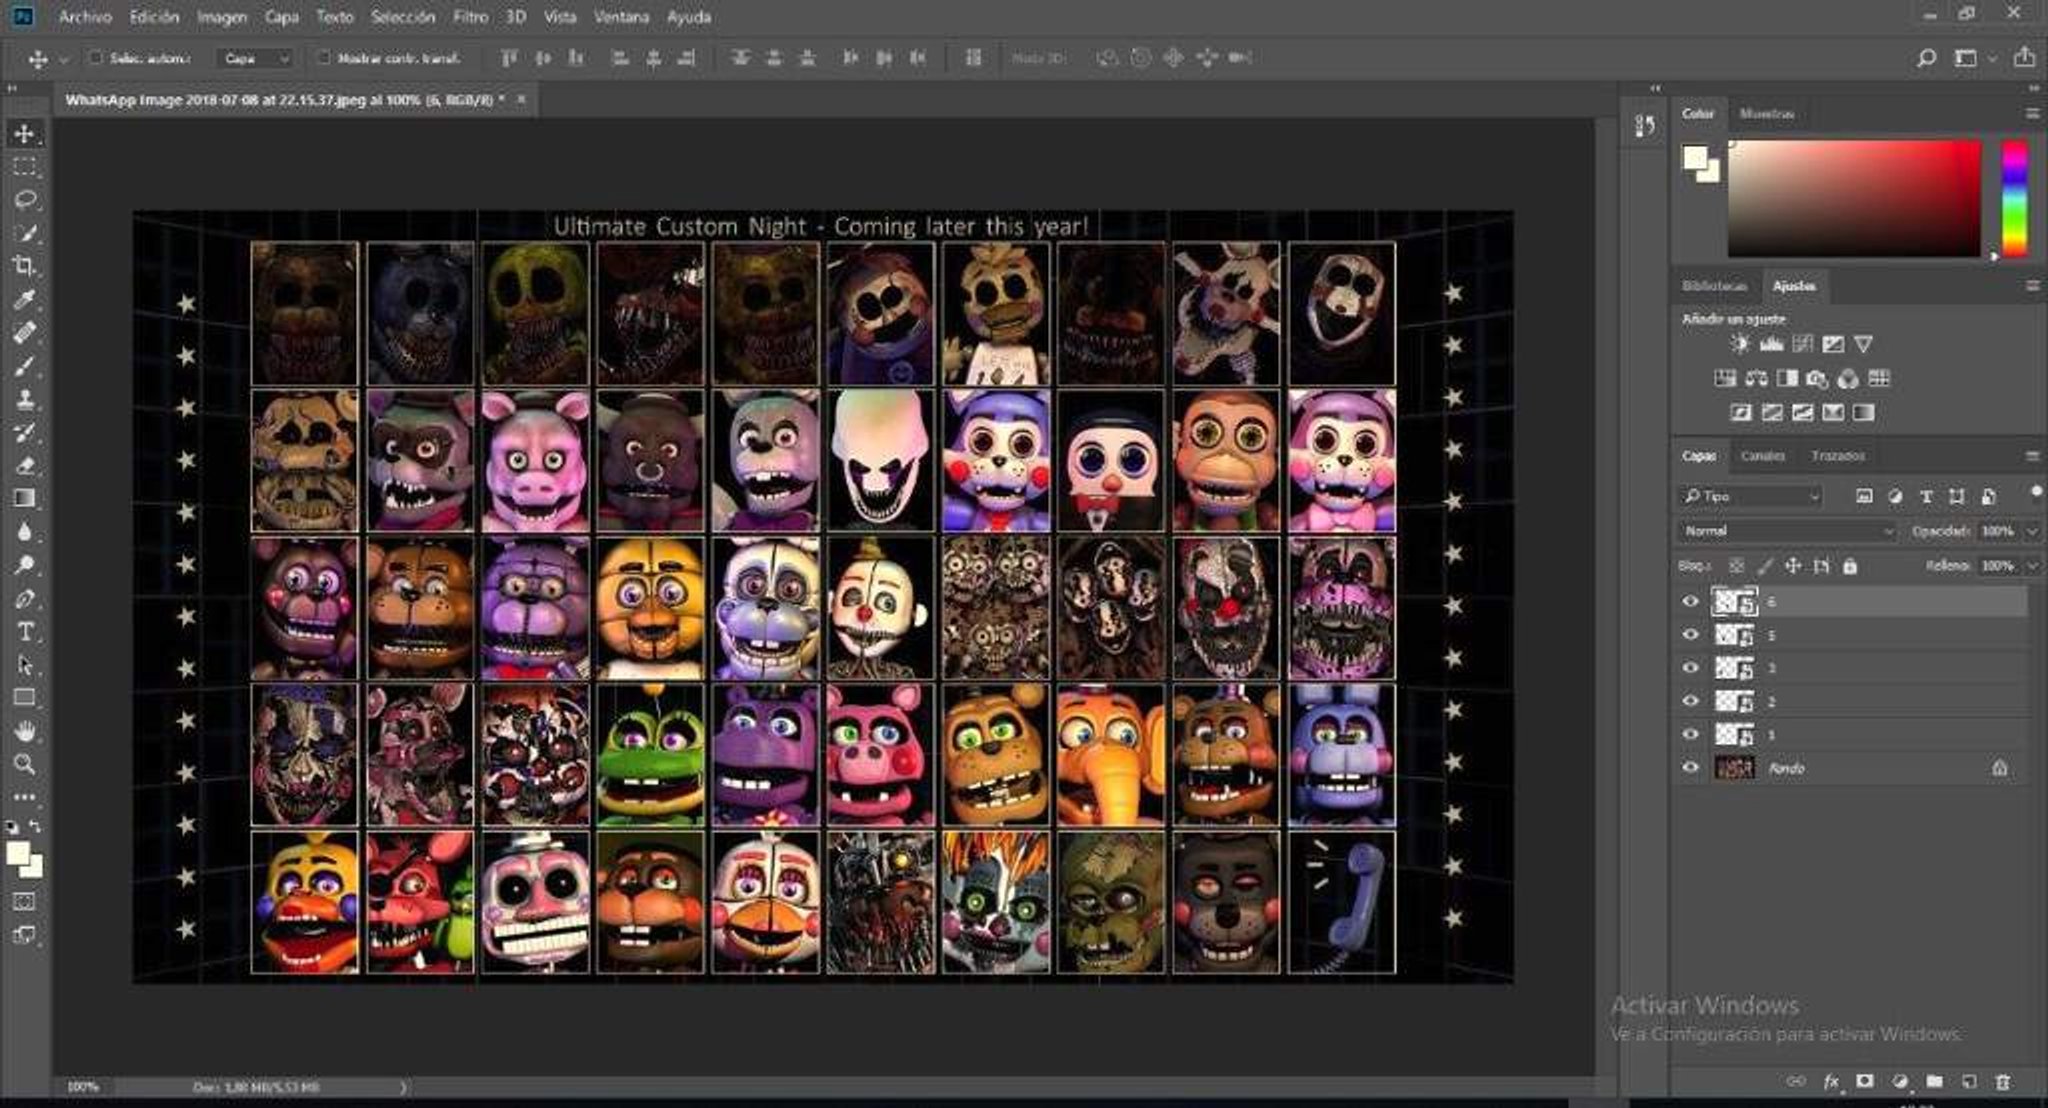2048x1108 pixels.
Task: Click the share image button
Action: coord(2023,57)
